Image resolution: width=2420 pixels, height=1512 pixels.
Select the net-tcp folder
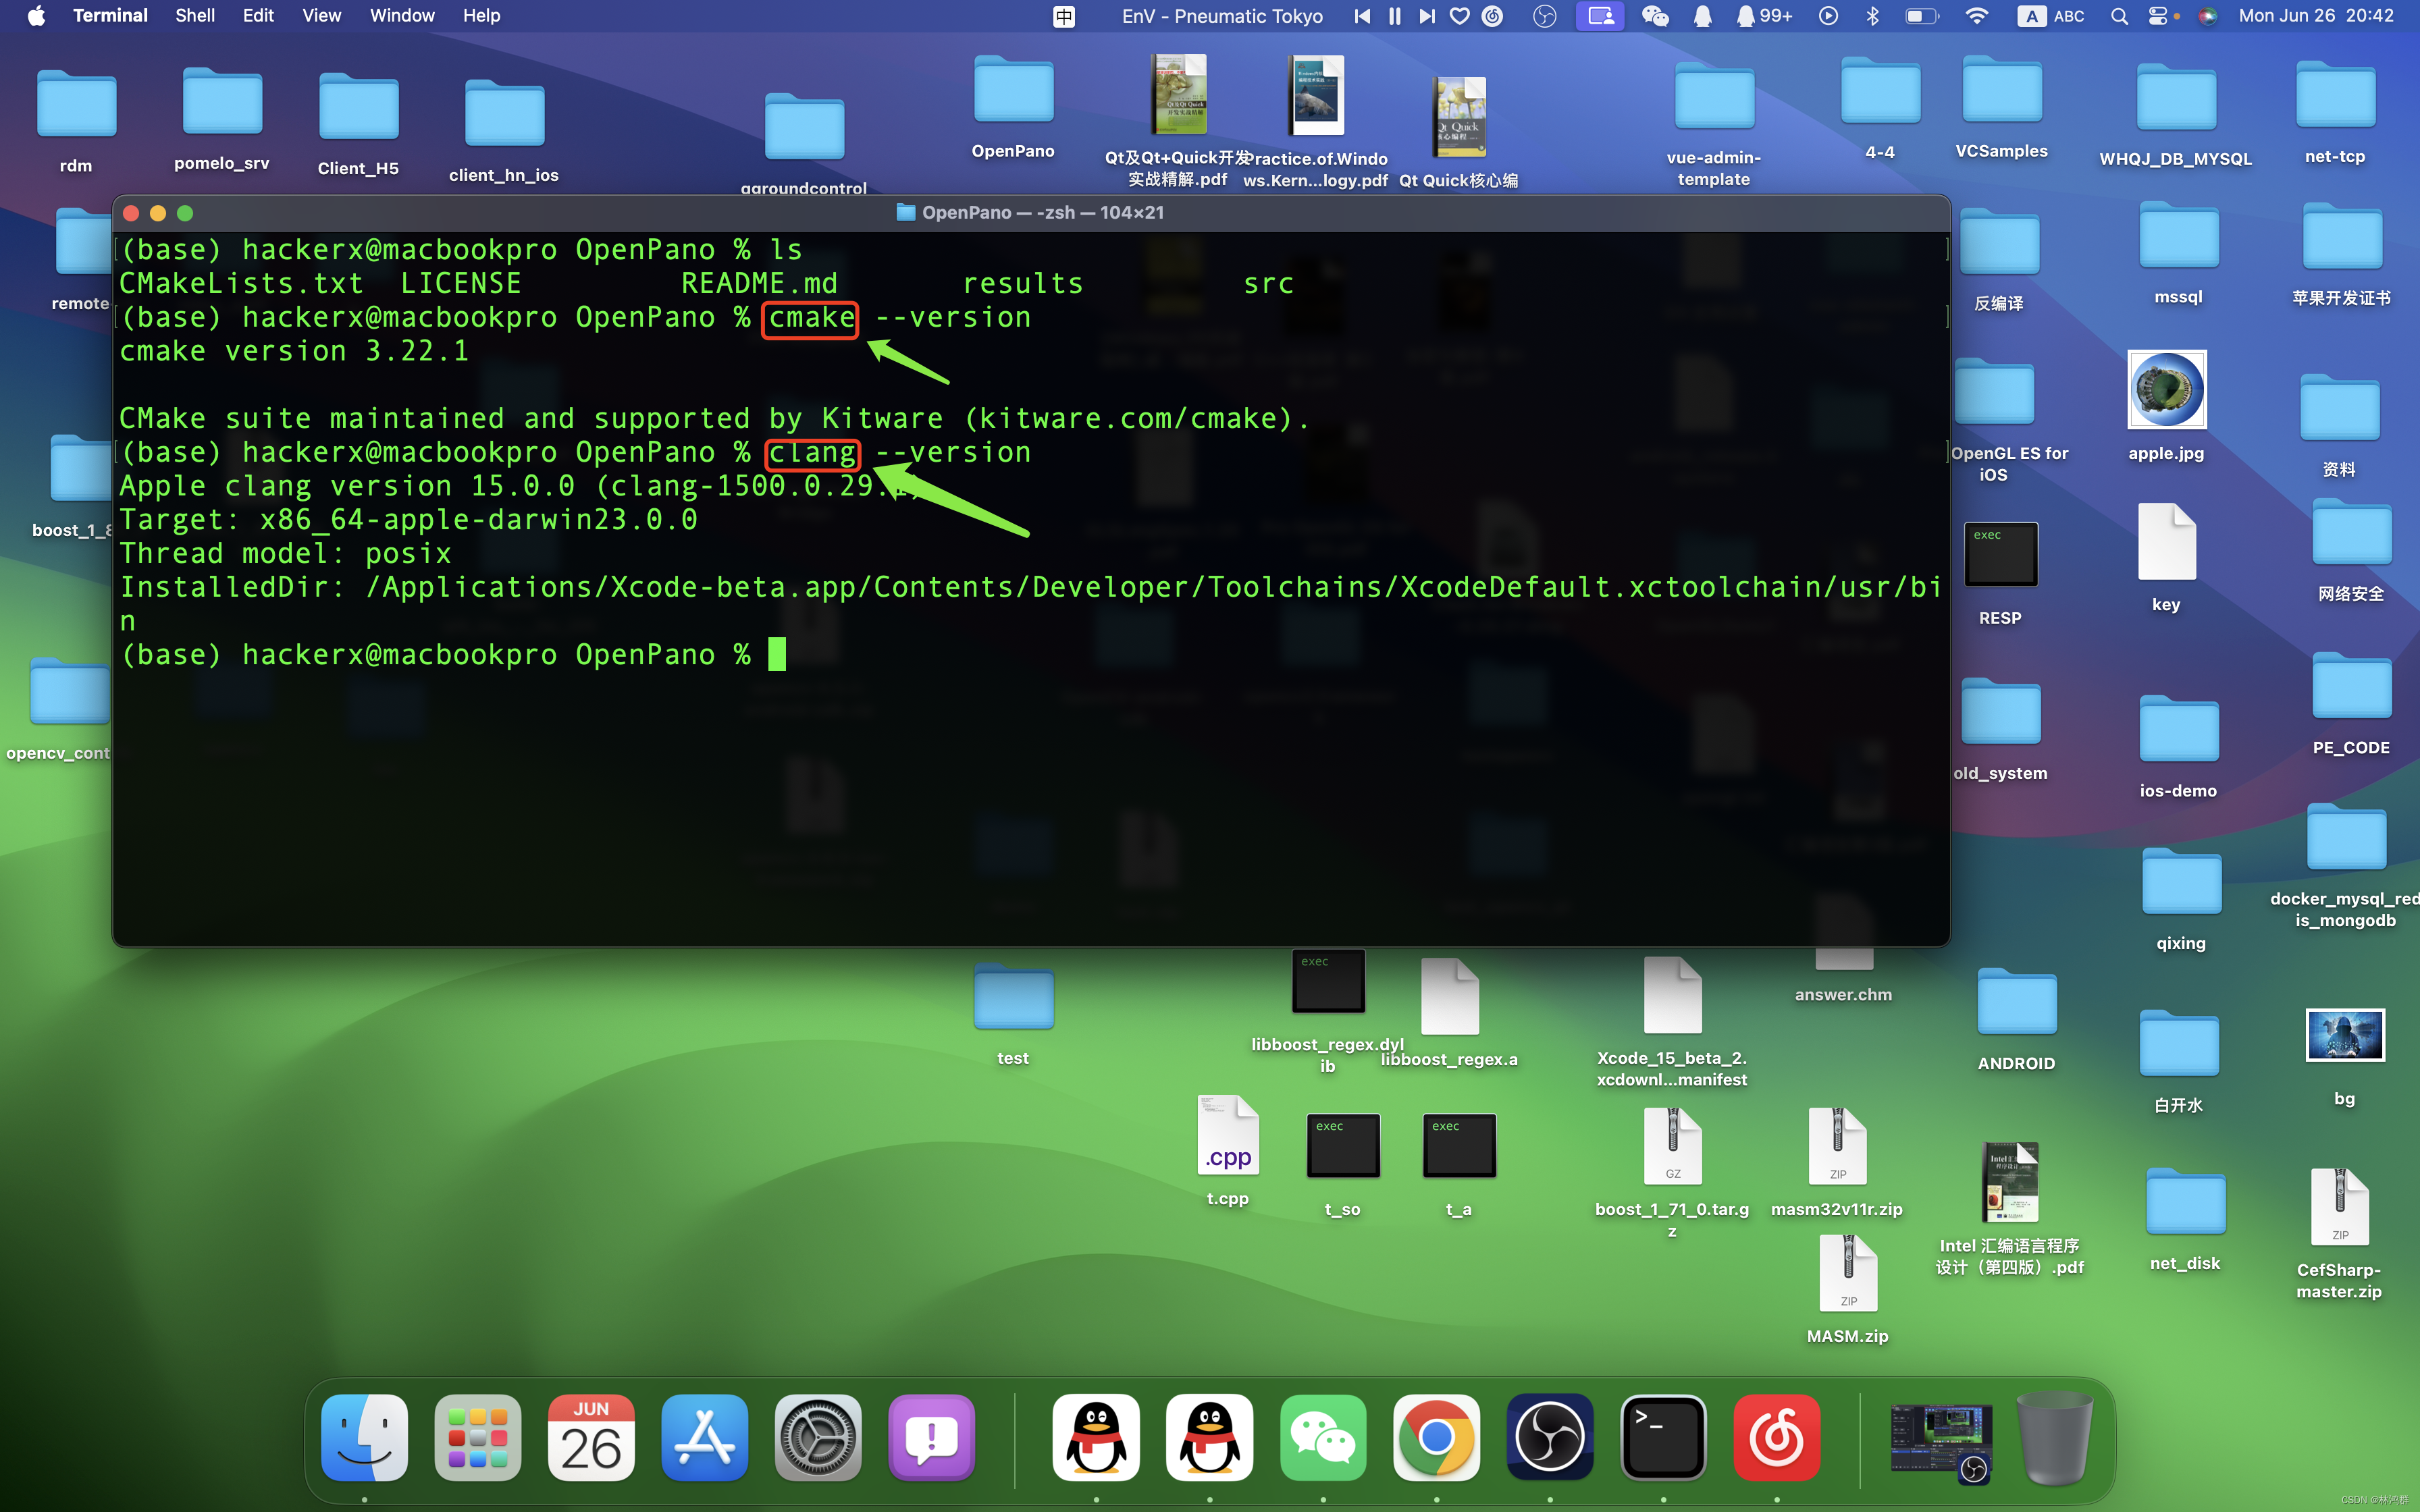[x=2335, y=112]
